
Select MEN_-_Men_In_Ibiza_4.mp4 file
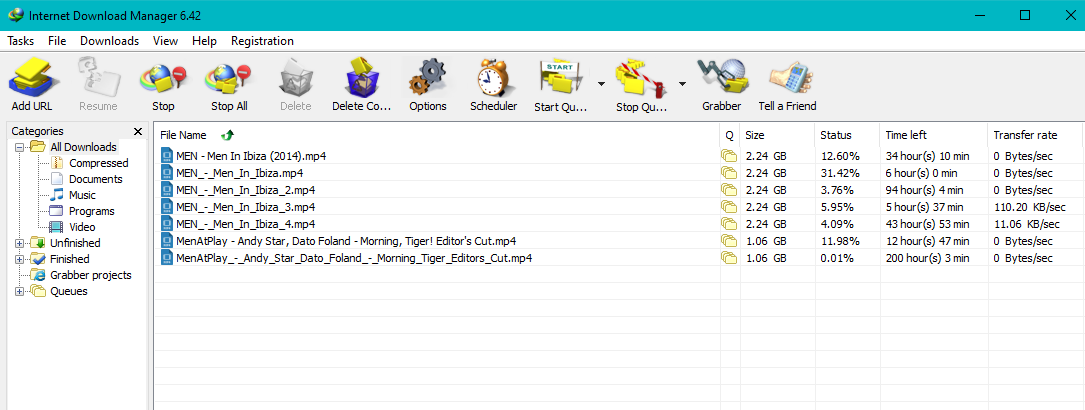pos(246,224)
